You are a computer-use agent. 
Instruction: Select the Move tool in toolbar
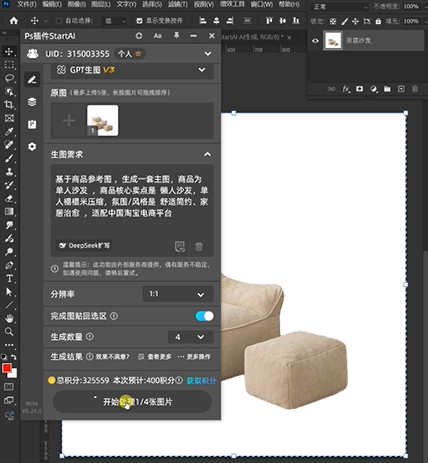pos(9,52)
